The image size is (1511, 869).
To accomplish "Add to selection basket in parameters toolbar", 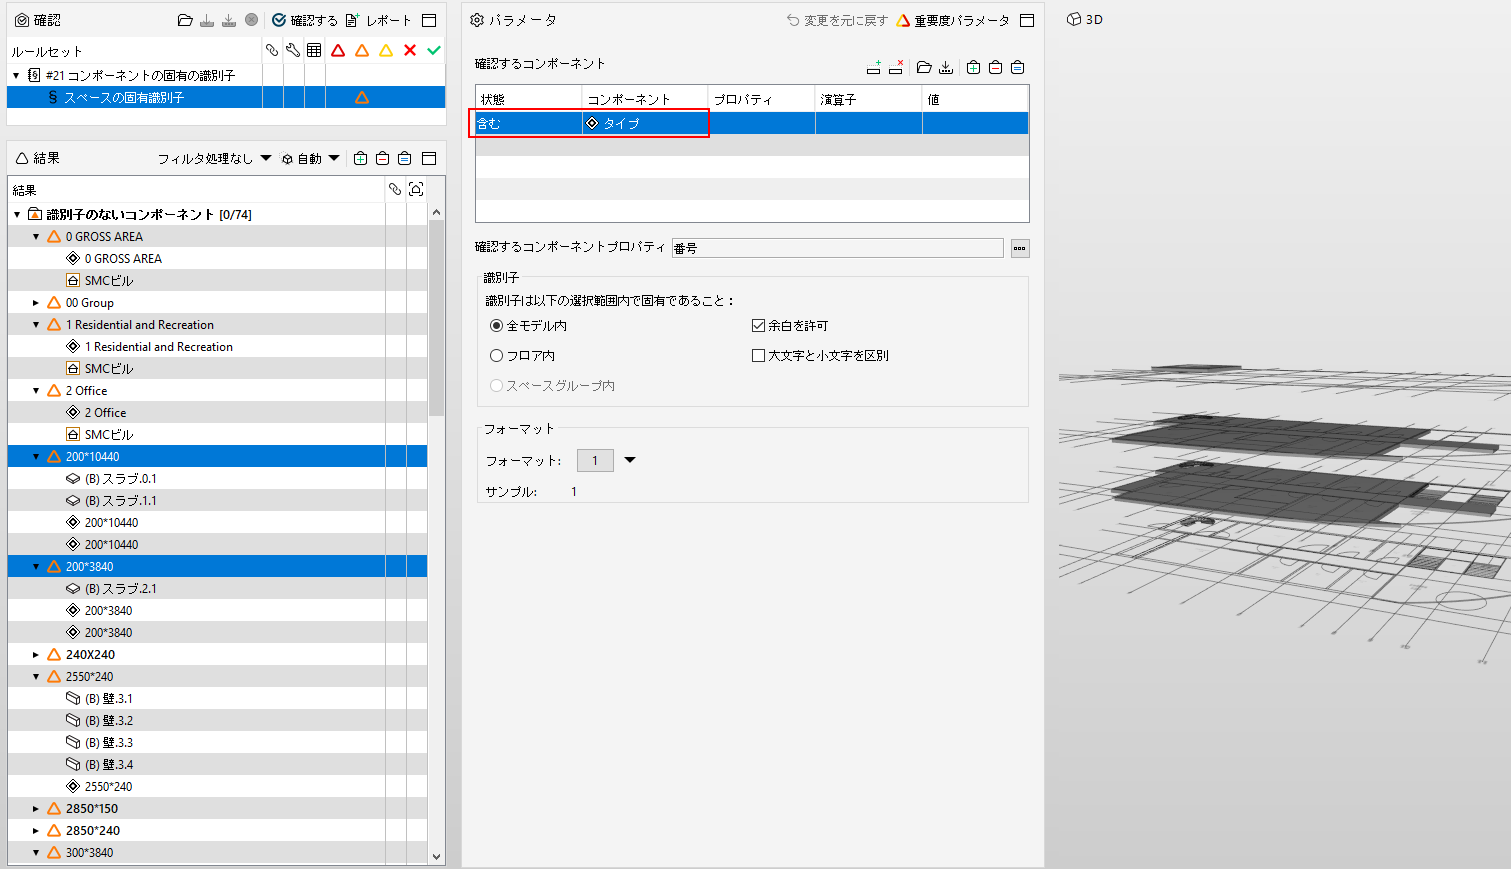I will pyautogui.click(x=973, y=67).
